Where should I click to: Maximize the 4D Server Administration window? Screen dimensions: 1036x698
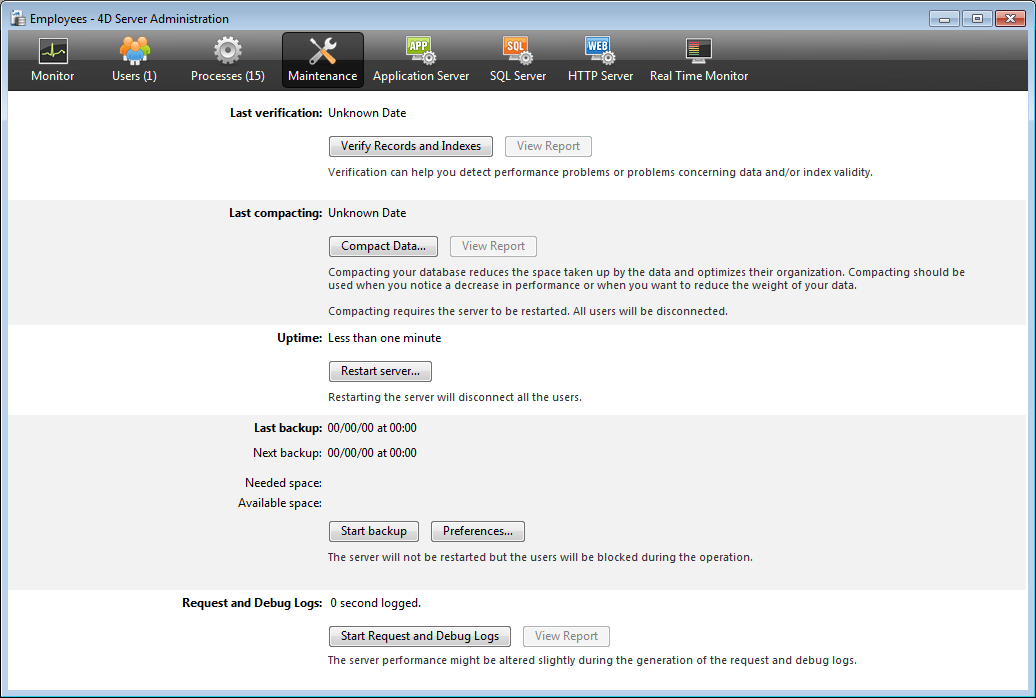976,17
